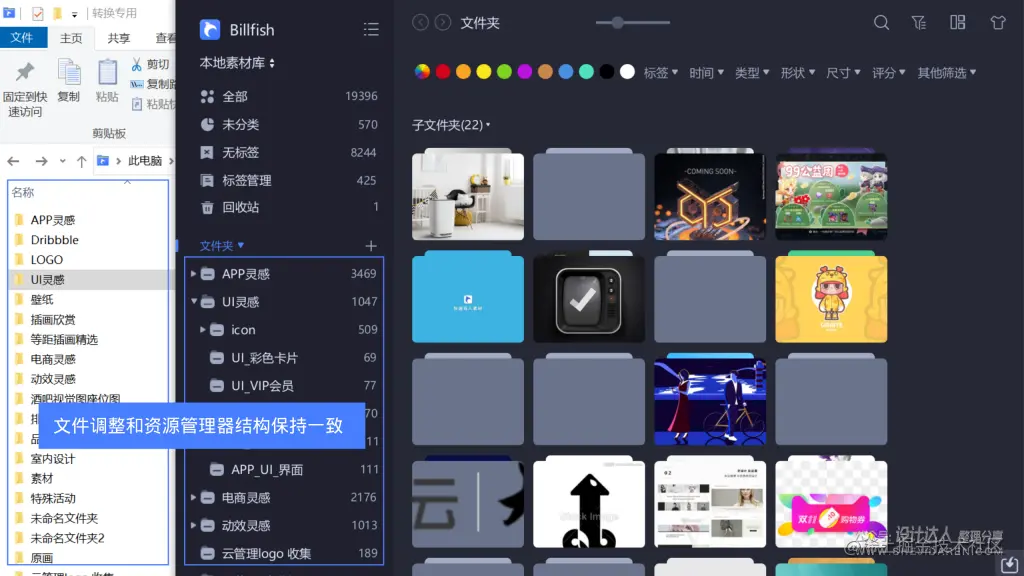
Task: Filter by yellow color swatch
Action: [x=484, y=72]
